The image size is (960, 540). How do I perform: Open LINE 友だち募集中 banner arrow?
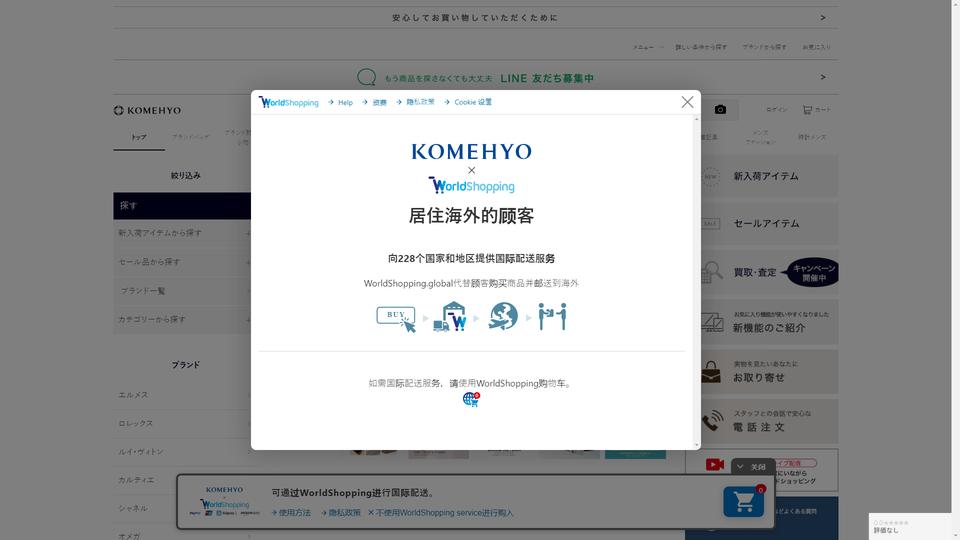coord(823,77)
